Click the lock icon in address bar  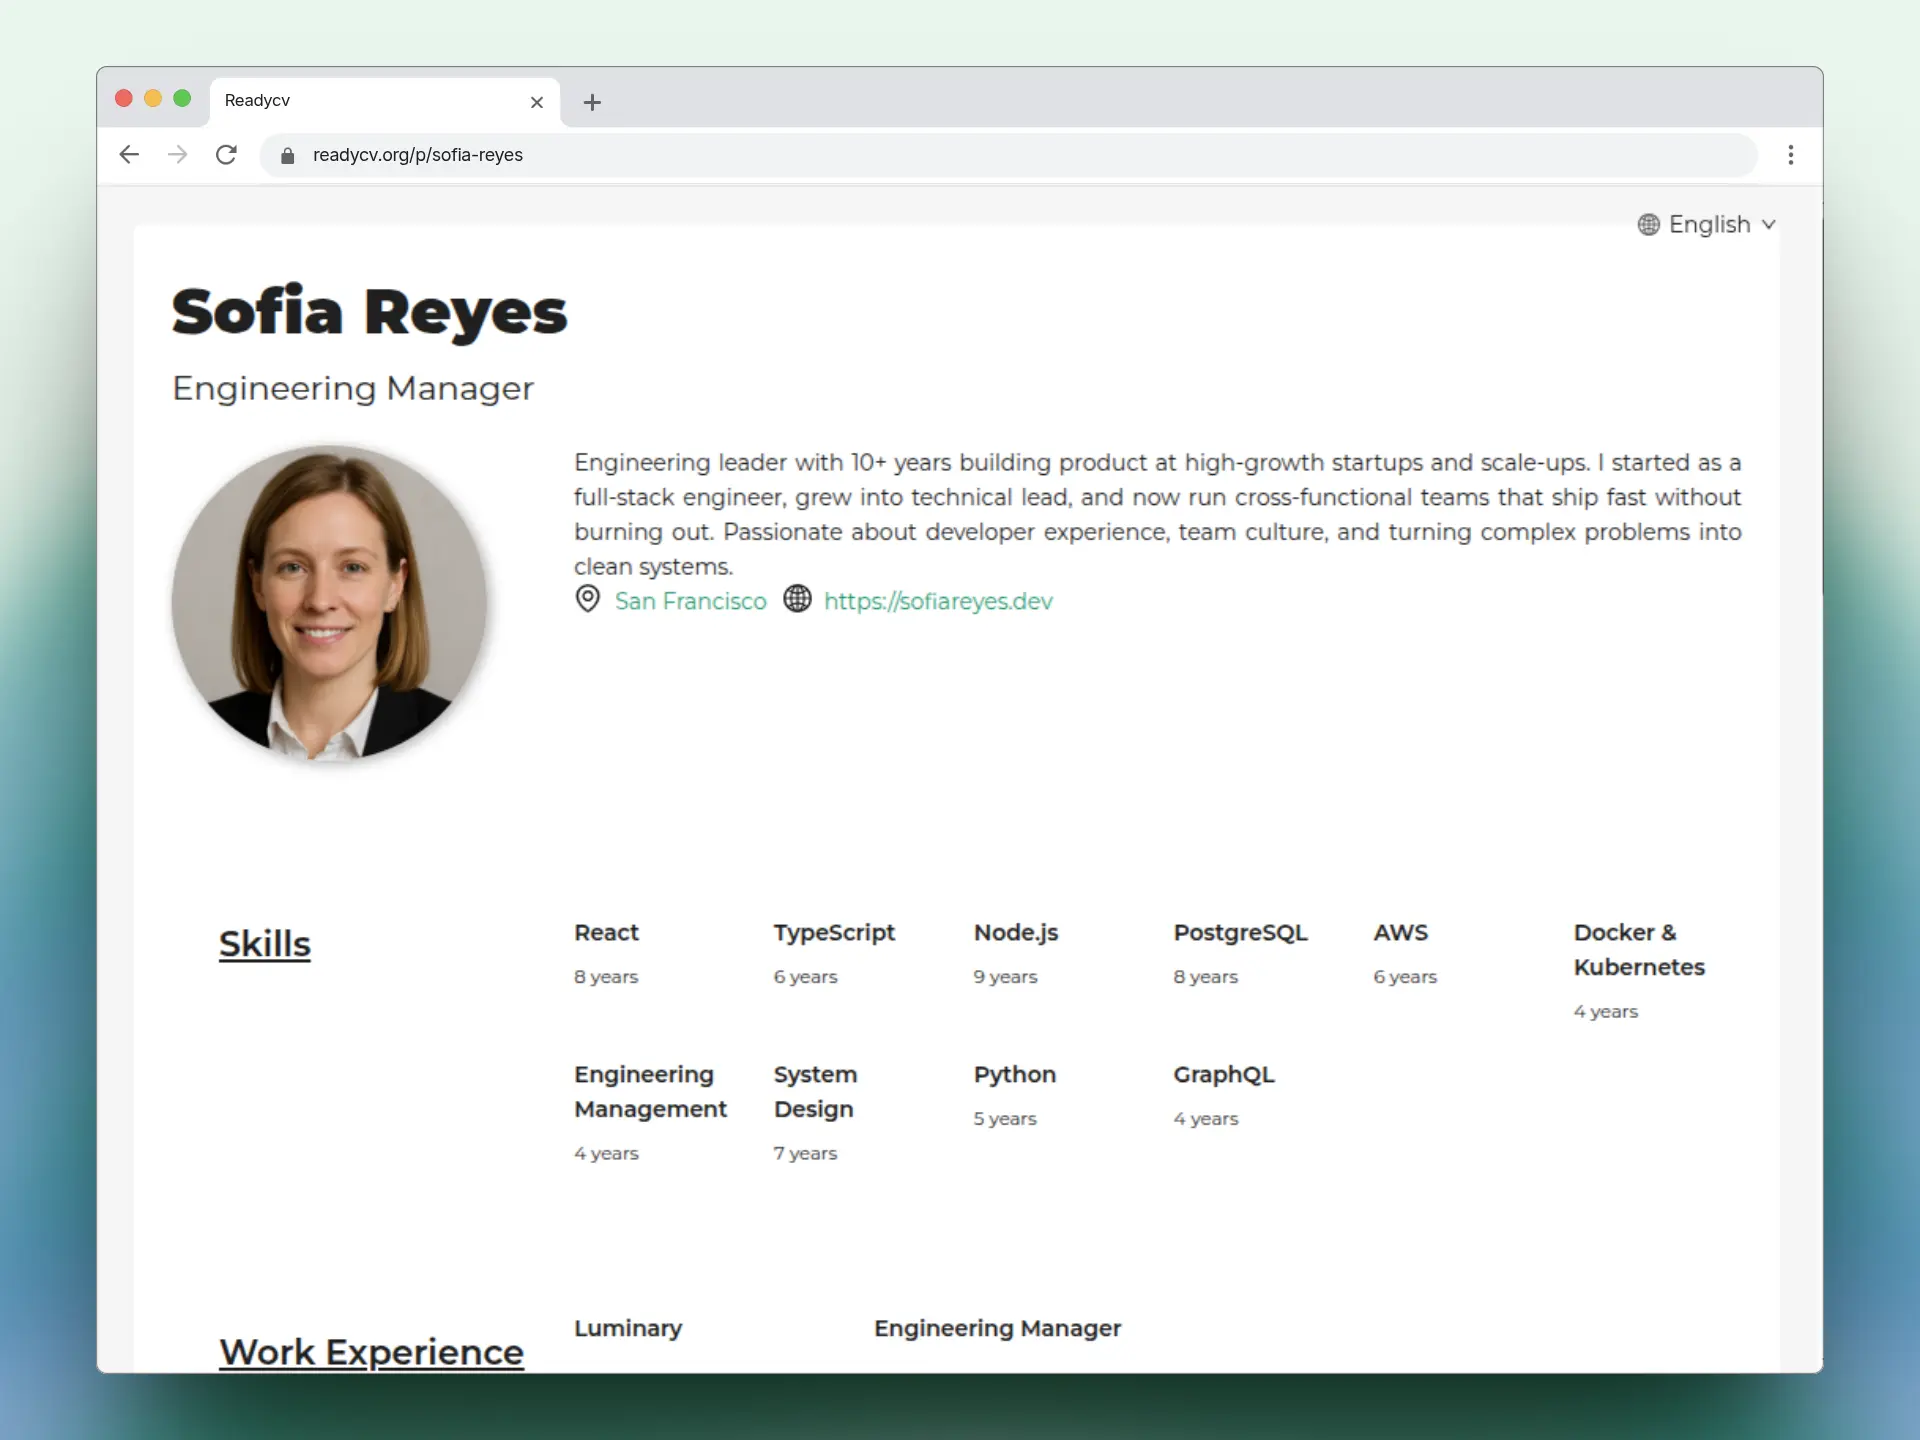288,156
